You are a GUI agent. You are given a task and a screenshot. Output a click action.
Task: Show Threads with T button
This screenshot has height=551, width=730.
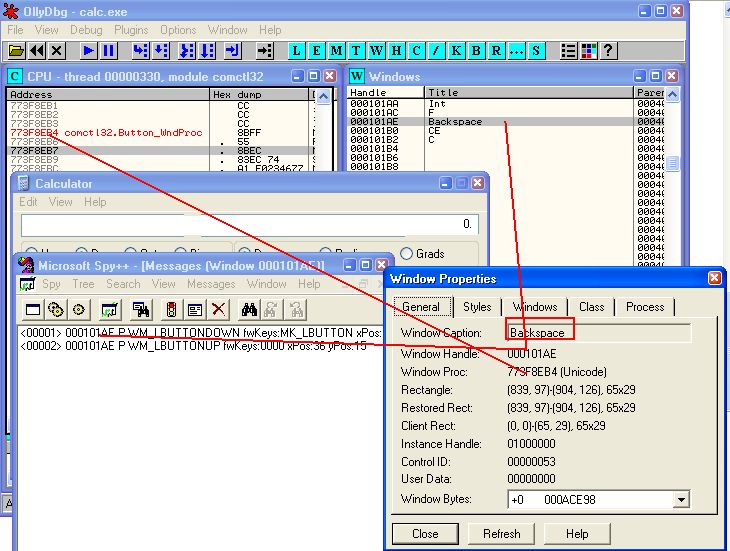click(x=356, y=50)
